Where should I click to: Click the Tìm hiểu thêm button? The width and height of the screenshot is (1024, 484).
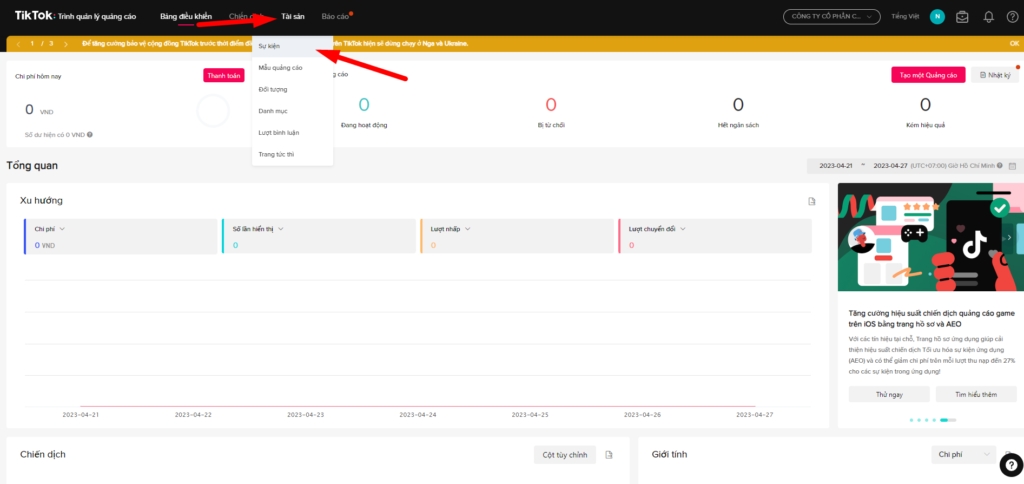(x=974, y=394)
